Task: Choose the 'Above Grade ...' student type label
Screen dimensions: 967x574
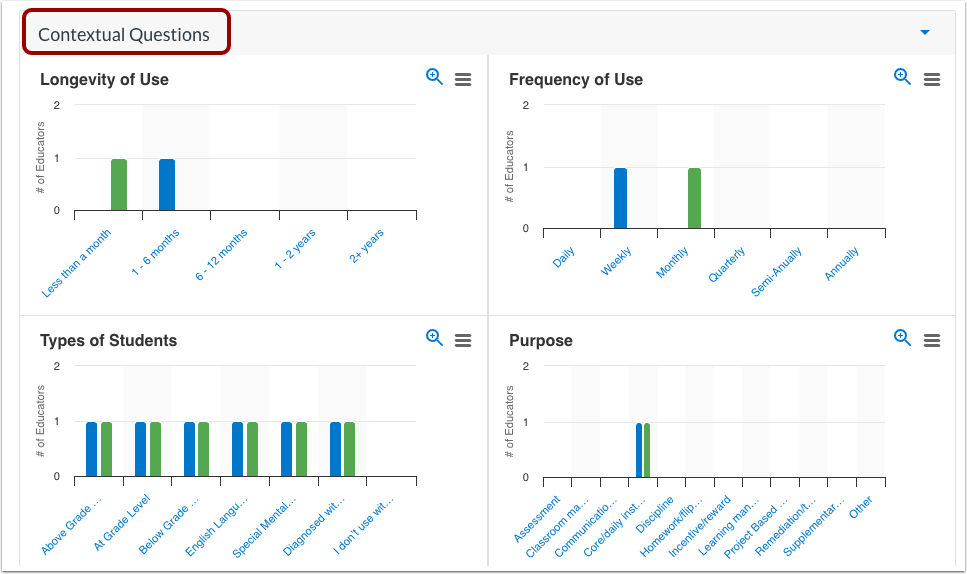Action: pyautogui.click(x=72, y=528)
